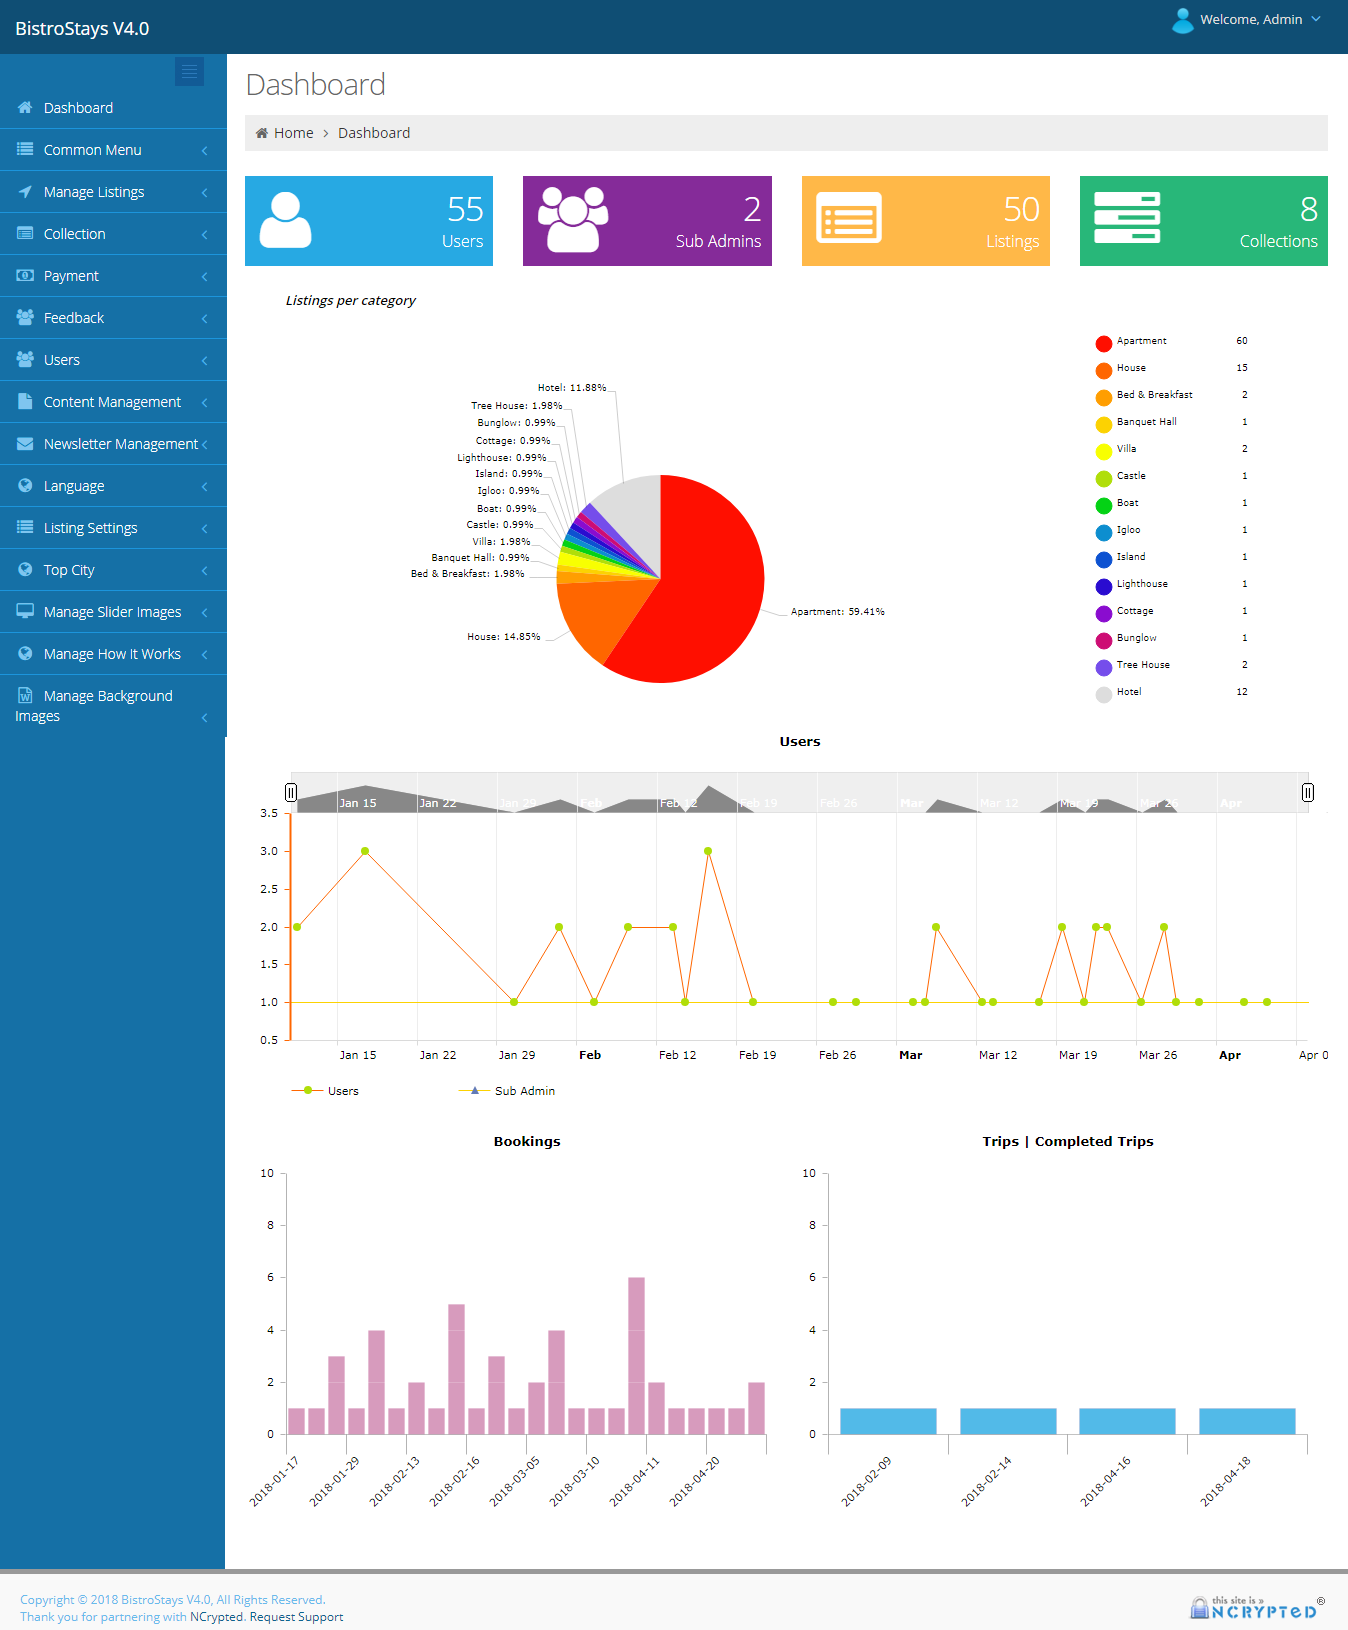Click the Boat green legend swatch
Viewport: 1348px width, 1630px height.
(1104, 506)
